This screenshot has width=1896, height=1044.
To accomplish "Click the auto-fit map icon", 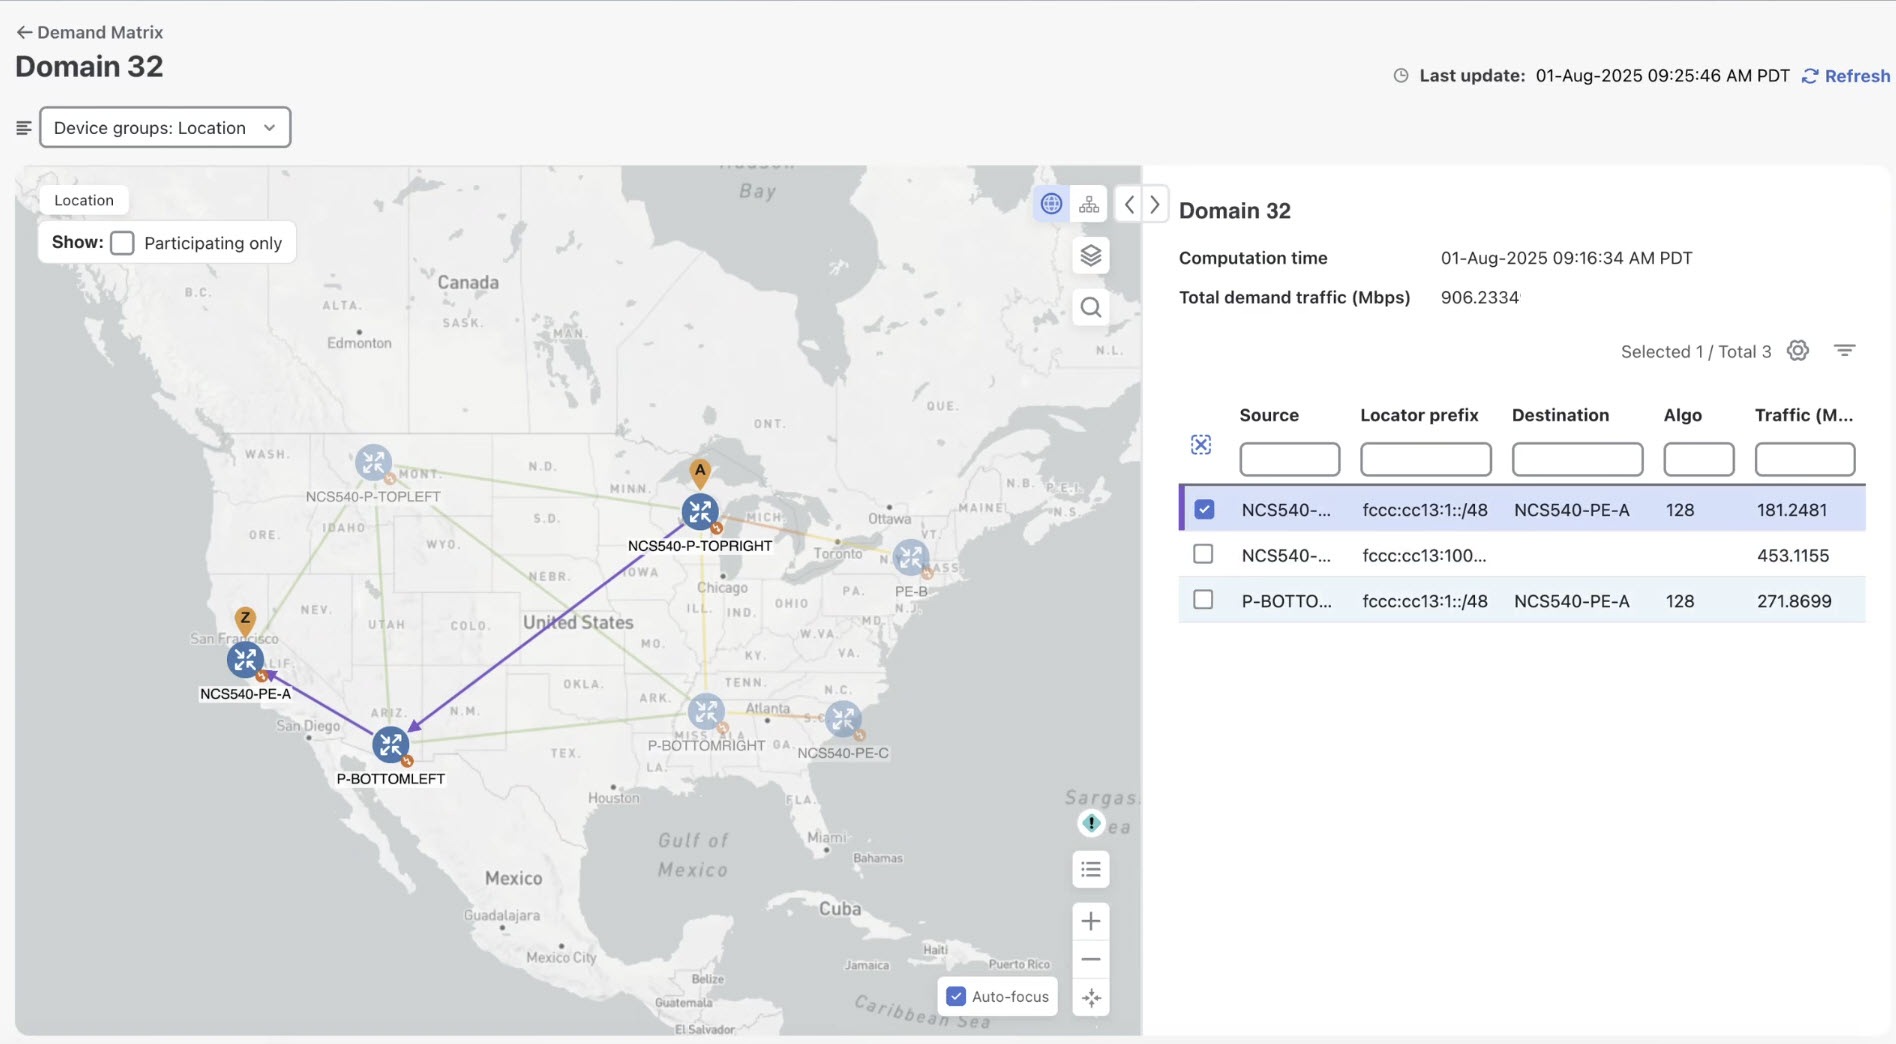I will coord(1090,997).
